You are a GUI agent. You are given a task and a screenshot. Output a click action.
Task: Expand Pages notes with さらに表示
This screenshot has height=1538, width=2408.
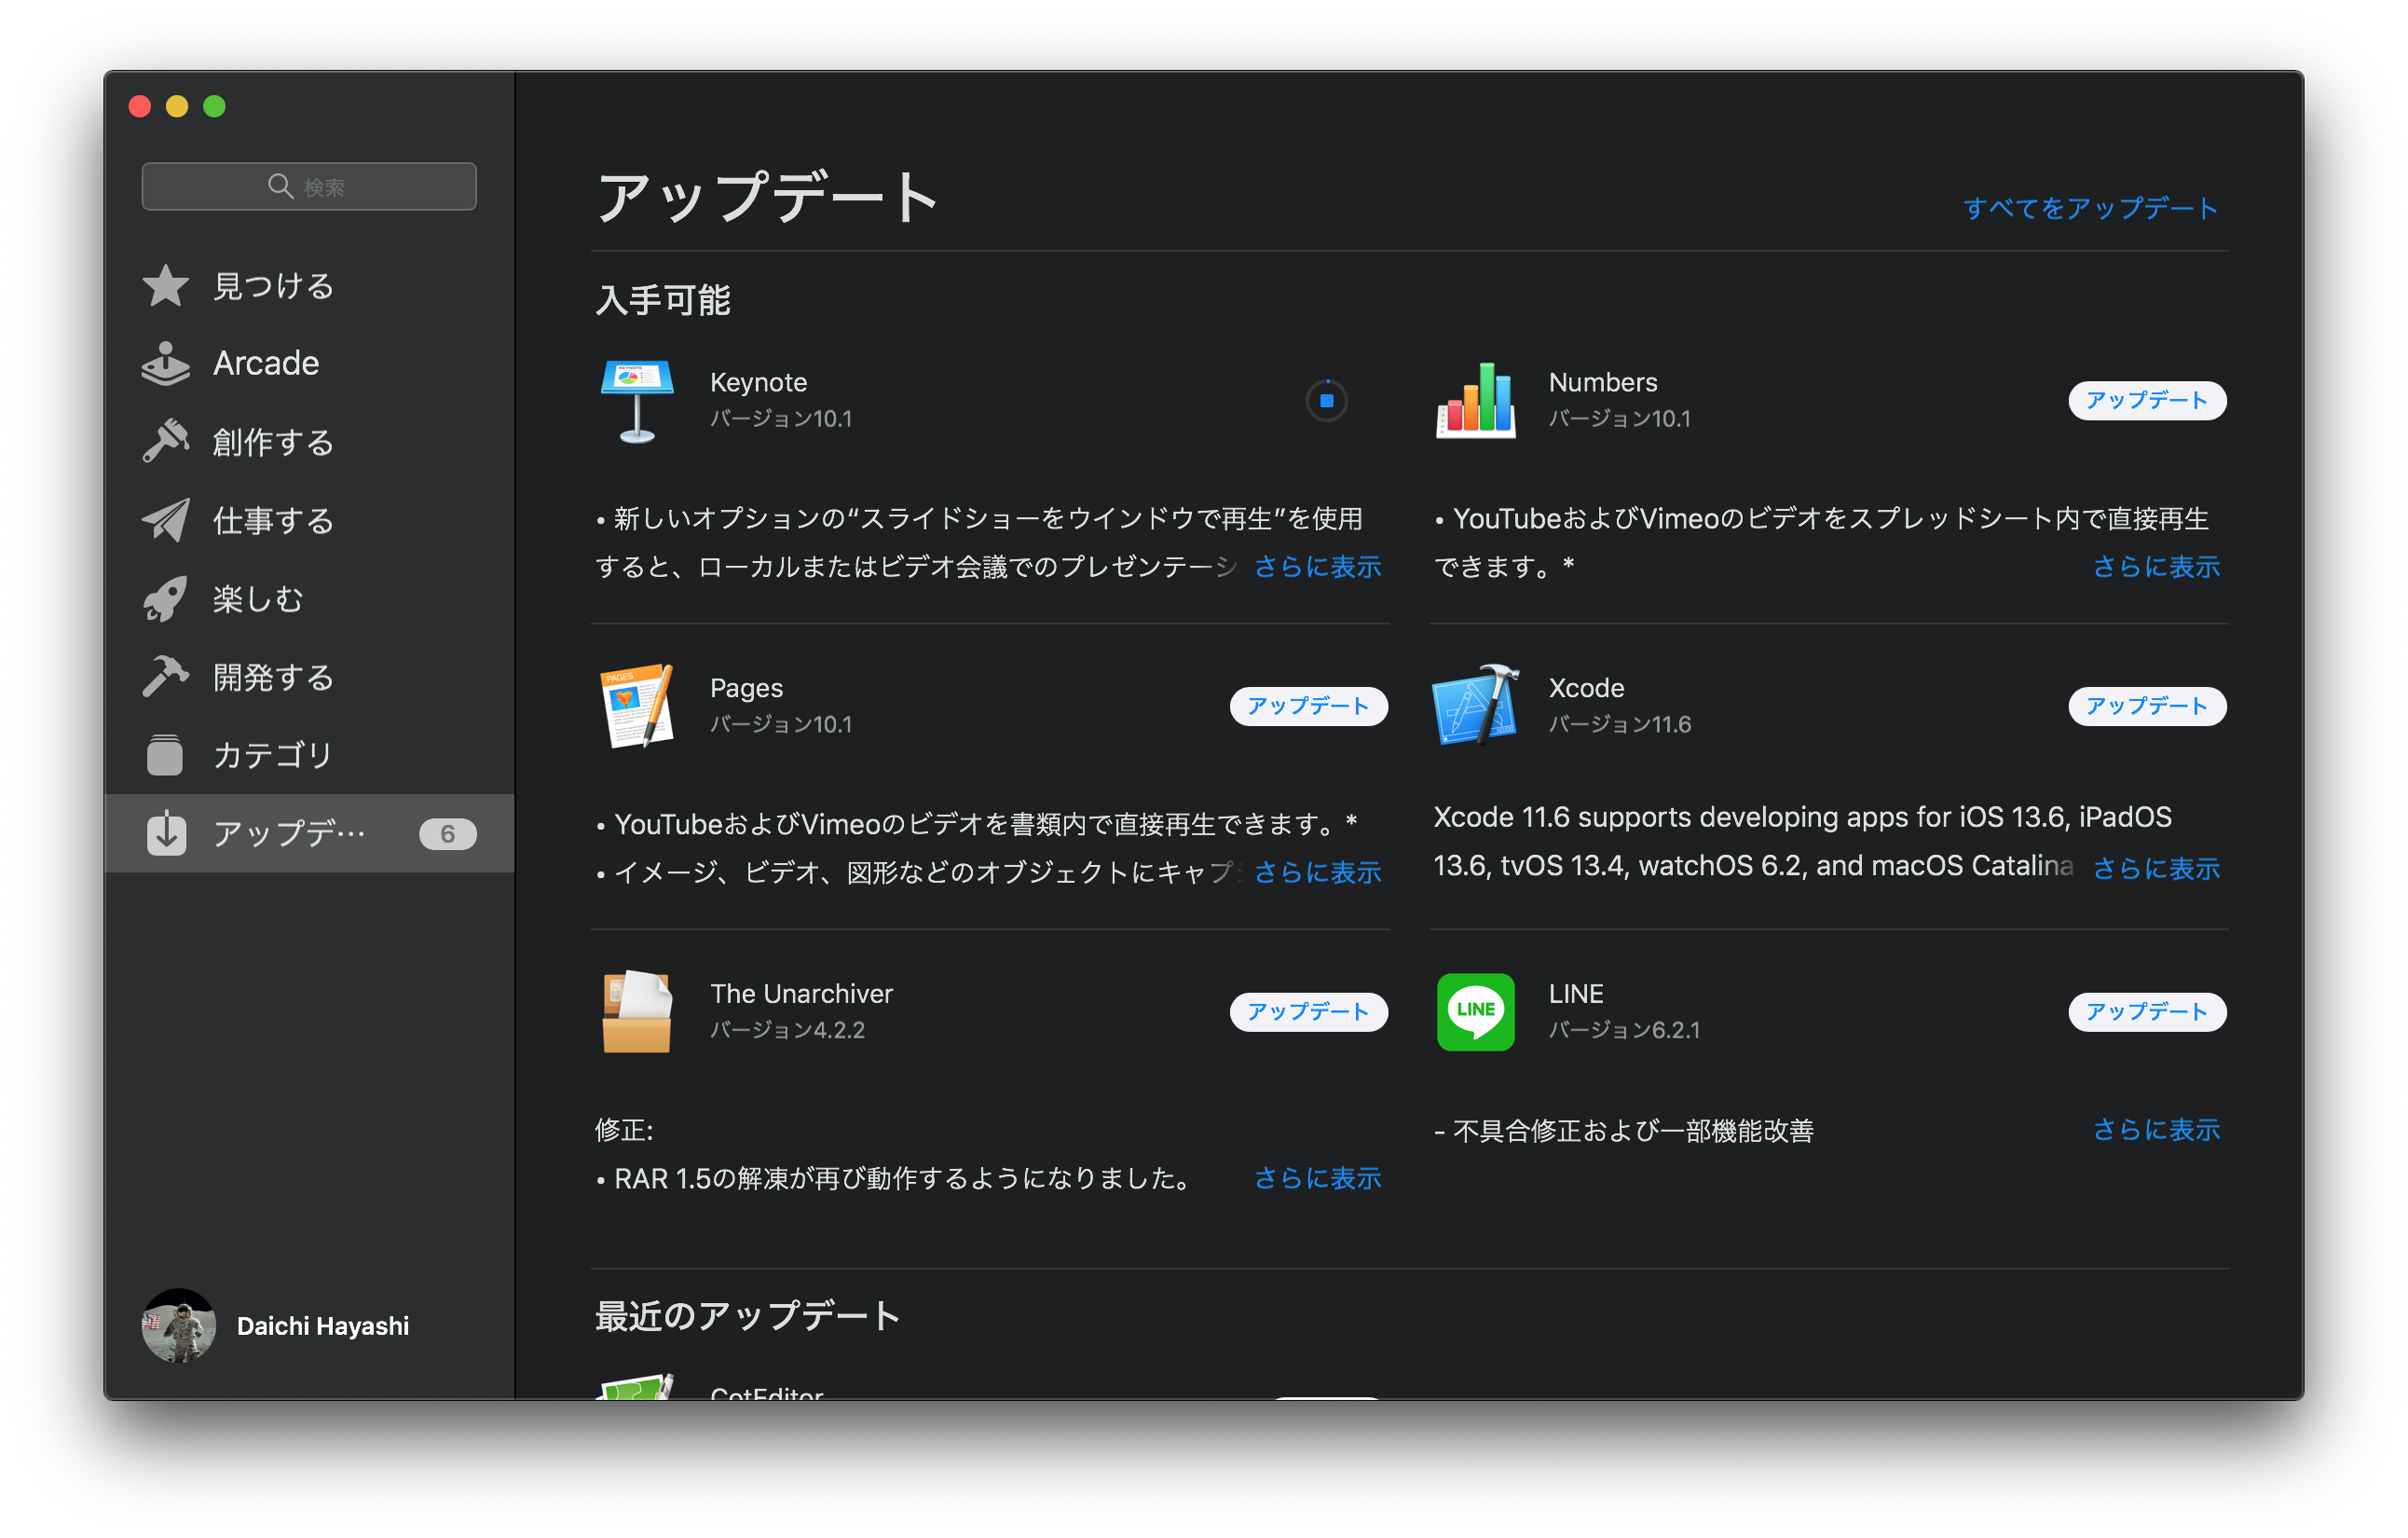coord(1318,873)
